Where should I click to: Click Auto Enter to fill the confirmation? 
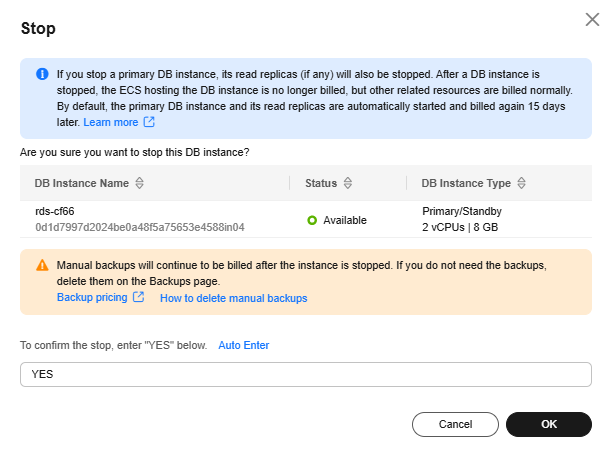pyautogui.click(x=244, y=345)
